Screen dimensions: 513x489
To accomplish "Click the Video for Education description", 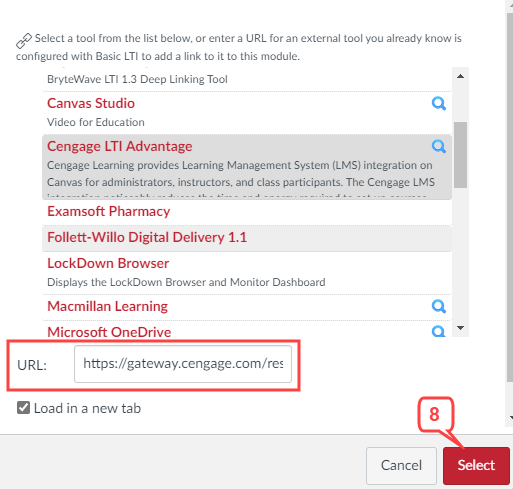I will point(96,122).
